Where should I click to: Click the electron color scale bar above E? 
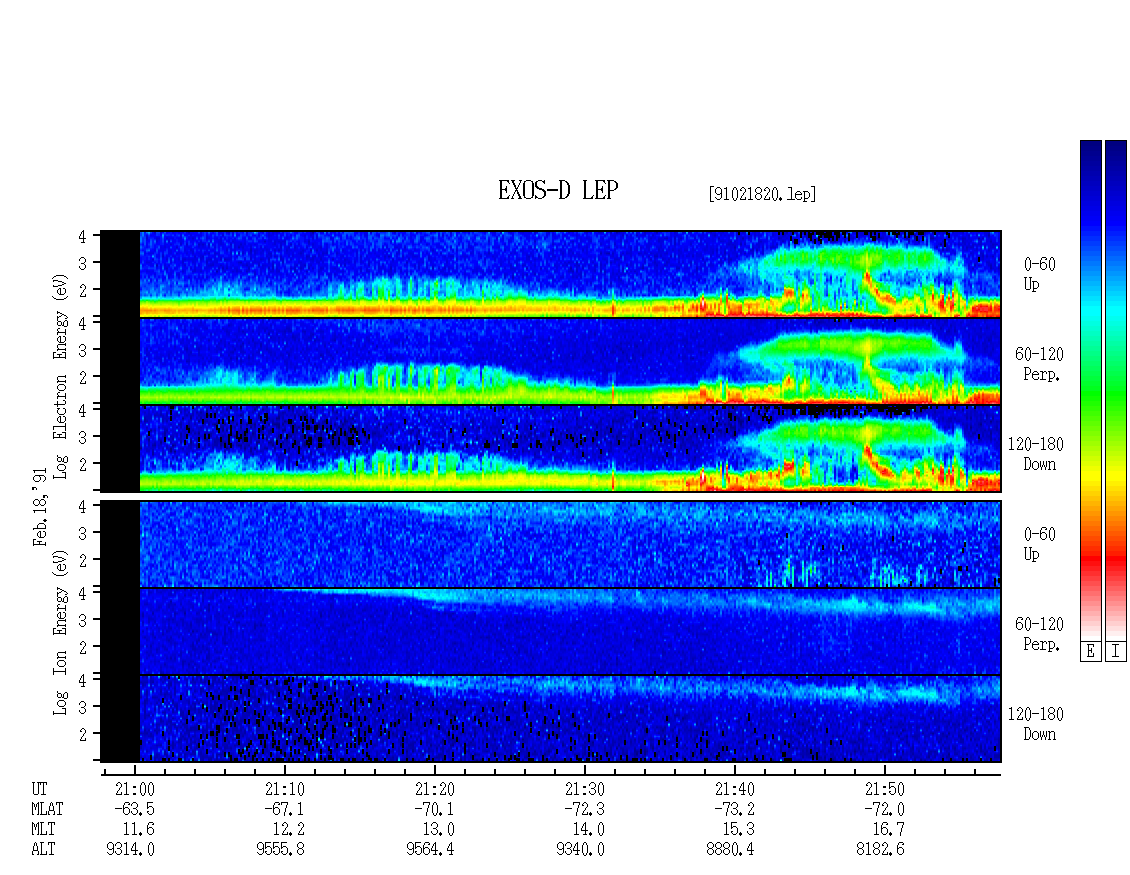pyautogui.click(x=1090, y=390)
